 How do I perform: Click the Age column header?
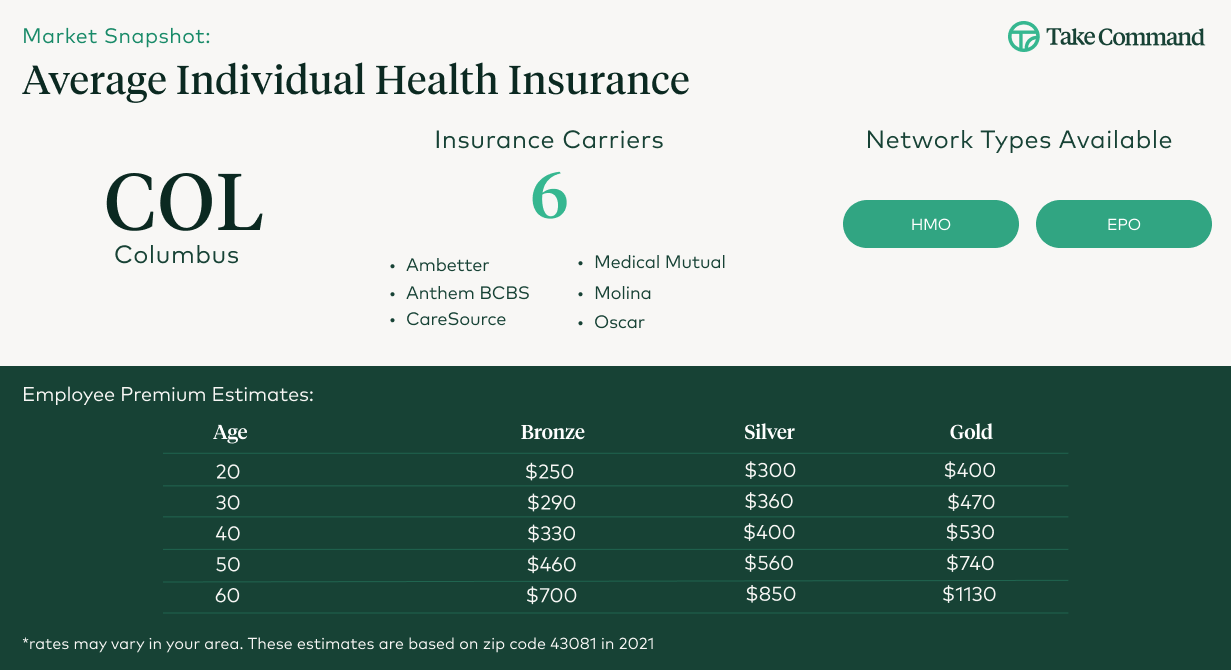coord(230,432)
